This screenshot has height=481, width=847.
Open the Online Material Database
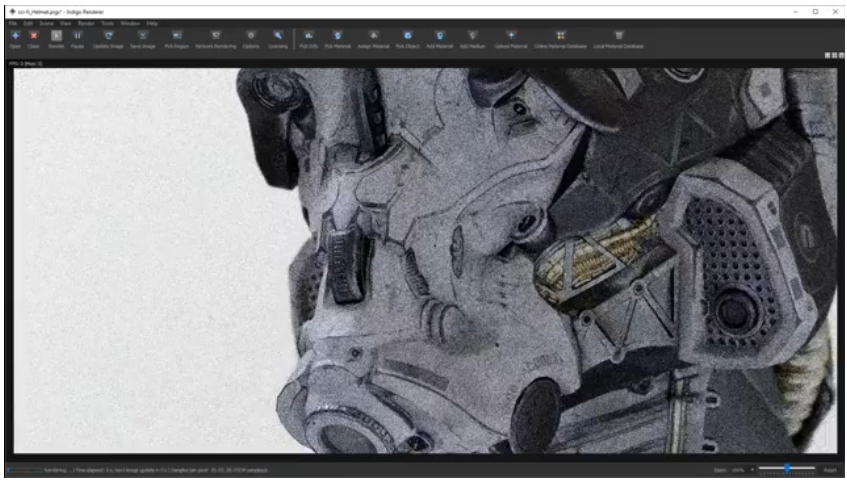point(560,37)
